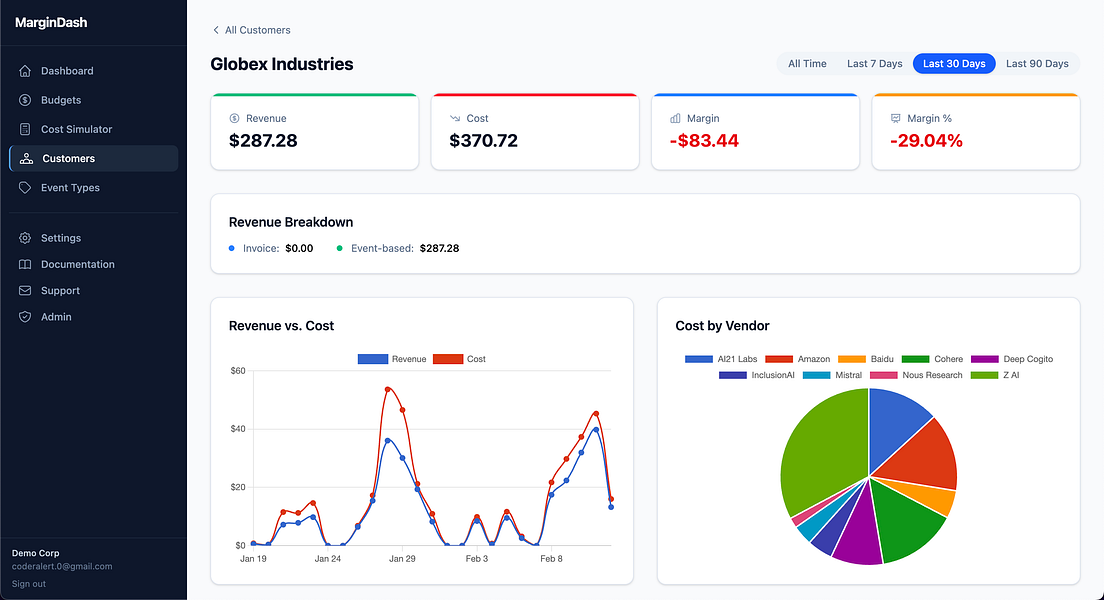Toggle Cohere vendor in pie legend

click(932, 359)
